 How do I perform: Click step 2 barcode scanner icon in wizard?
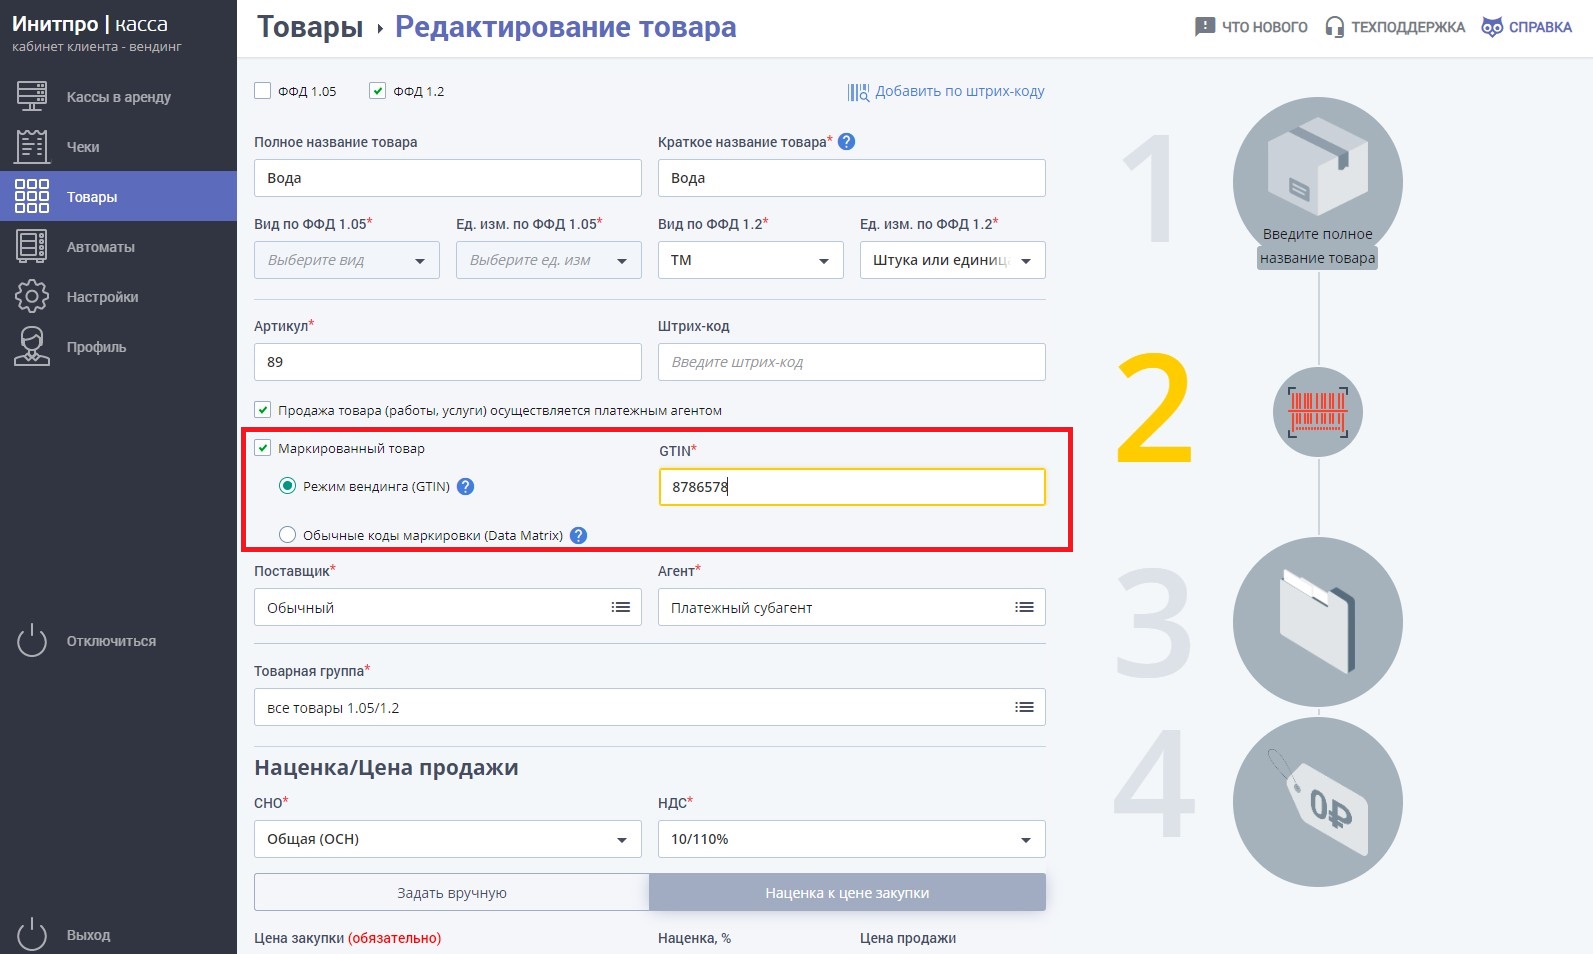[x=1318, y=412]
